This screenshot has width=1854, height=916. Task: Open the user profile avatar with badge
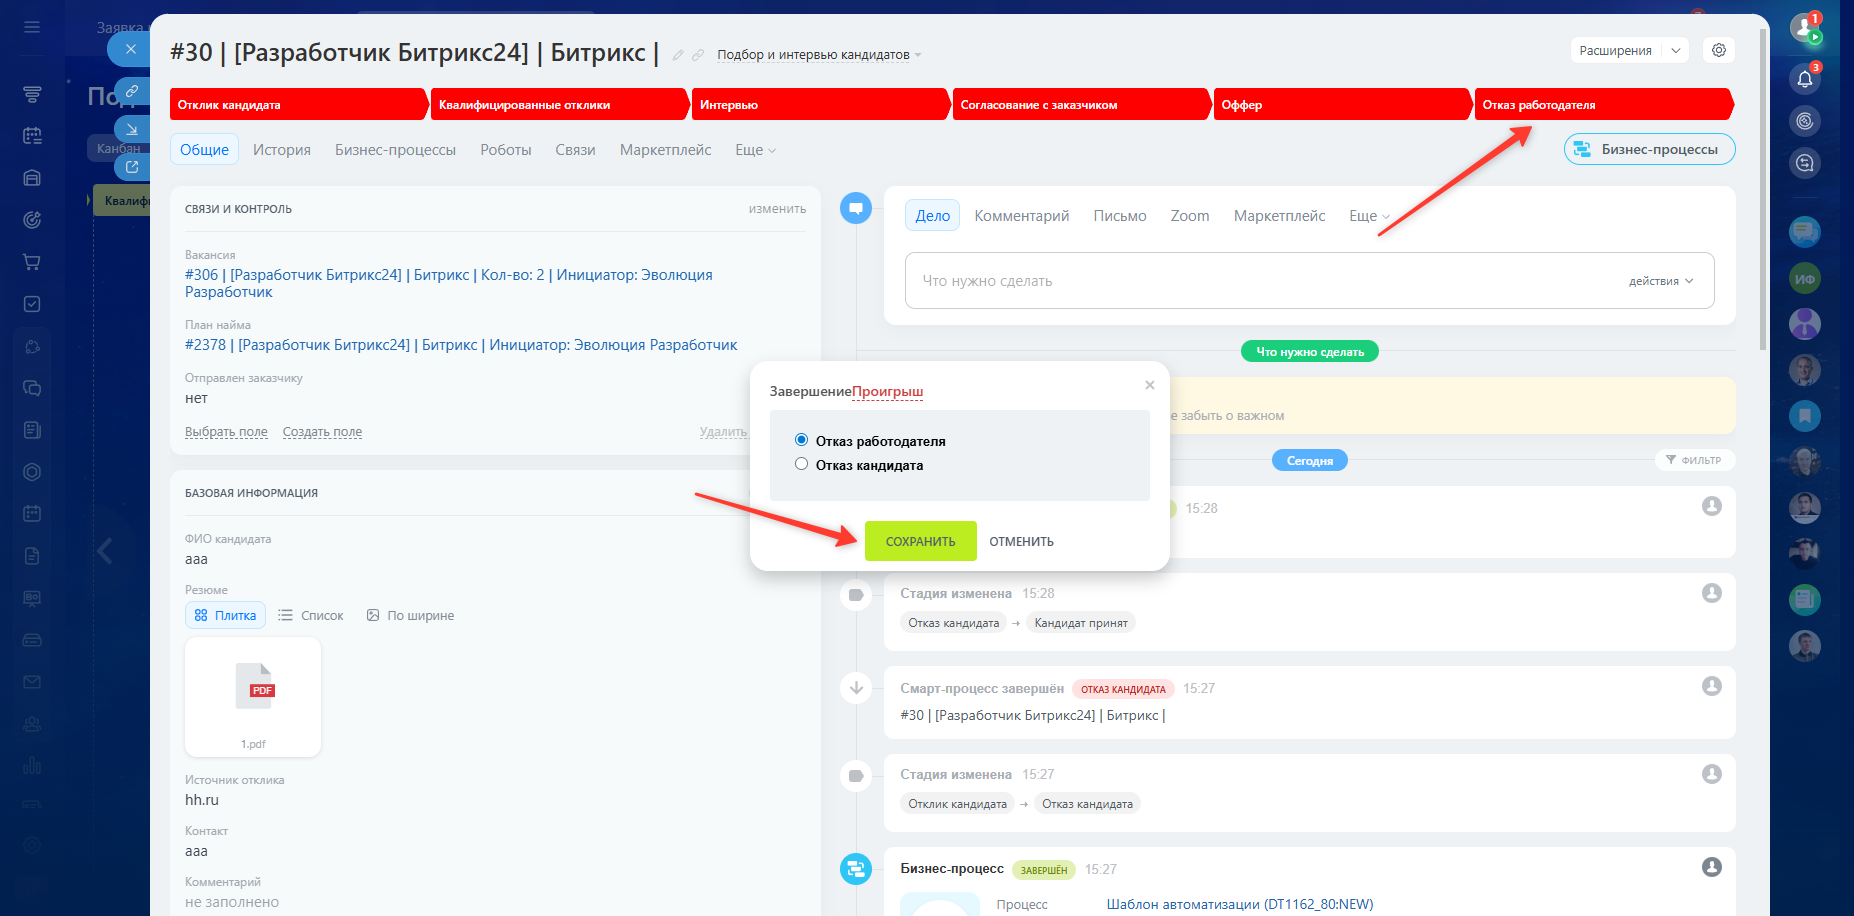point(1805,29)
